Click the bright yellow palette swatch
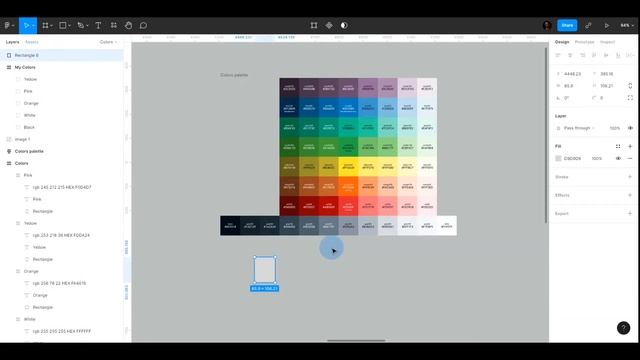Viewport: 640px width, 360px height. pos(348,167)
